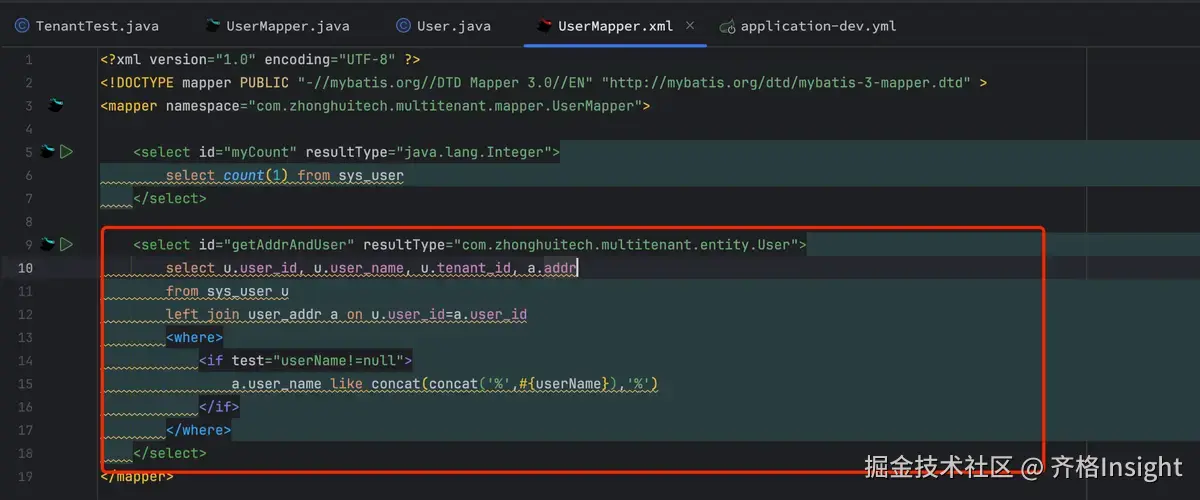Viewport: 1200px width, 500px height.
Task: Click the class icon on User.java tab
Action: (403, 26)
